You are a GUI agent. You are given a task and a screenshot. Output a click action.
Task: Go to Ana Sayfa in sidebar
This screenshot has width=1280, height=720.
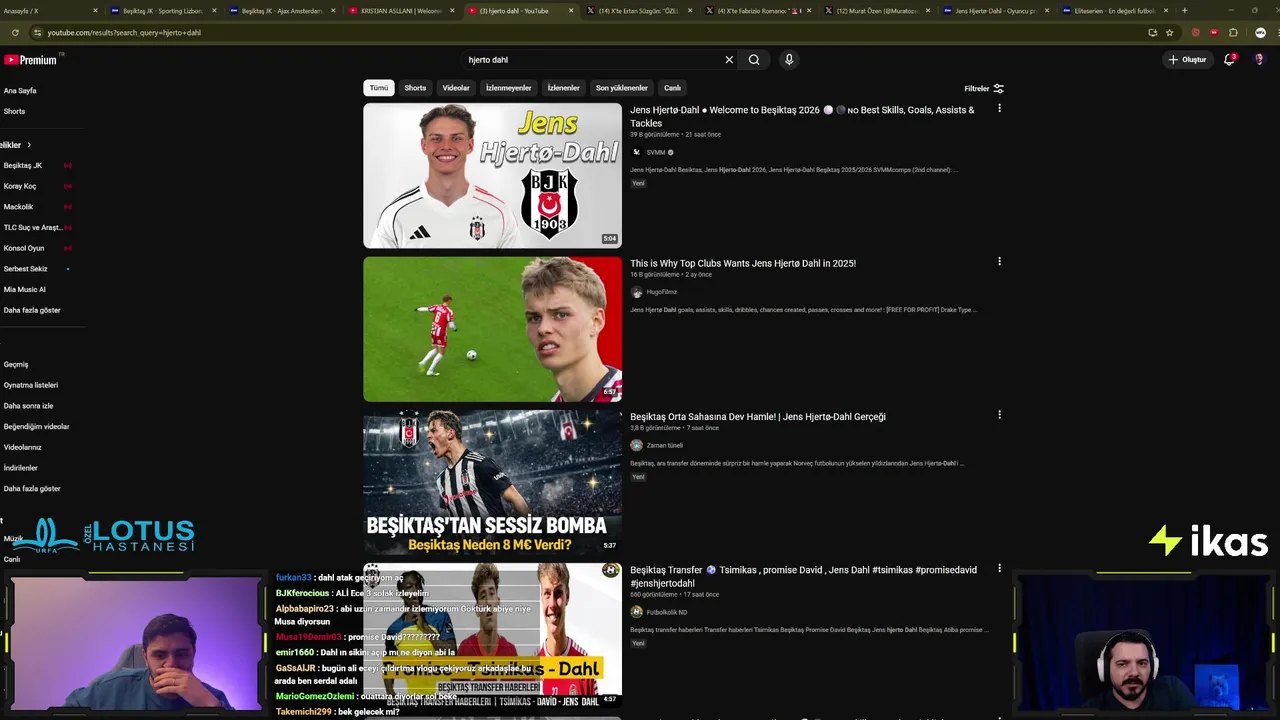coord(20,91)
